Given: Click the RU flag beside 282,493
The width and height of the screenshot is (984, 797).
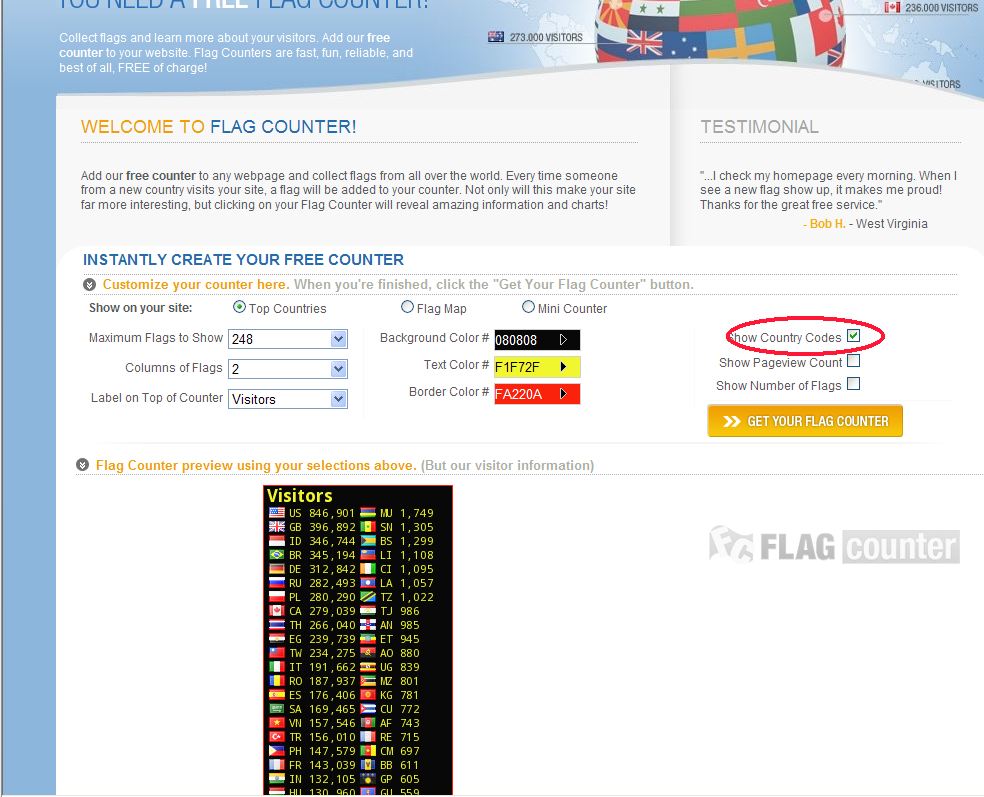Looking at the screenshot, I should point(277,583).
